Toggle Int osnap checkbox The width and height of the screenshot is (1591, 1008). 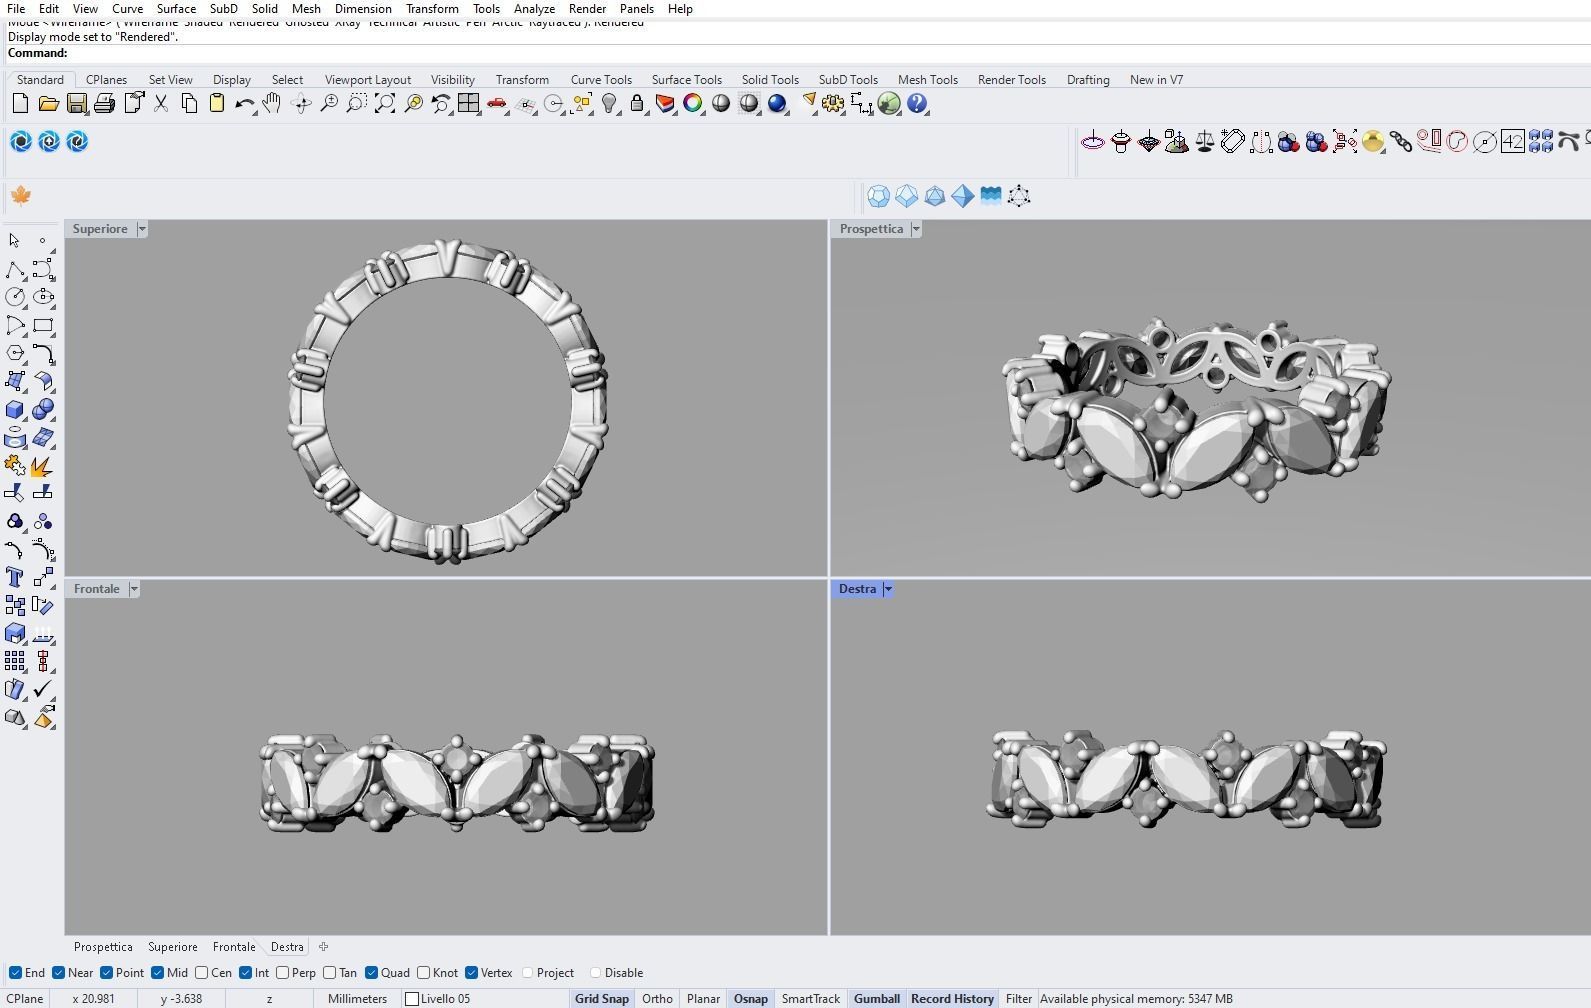point(246,973)
